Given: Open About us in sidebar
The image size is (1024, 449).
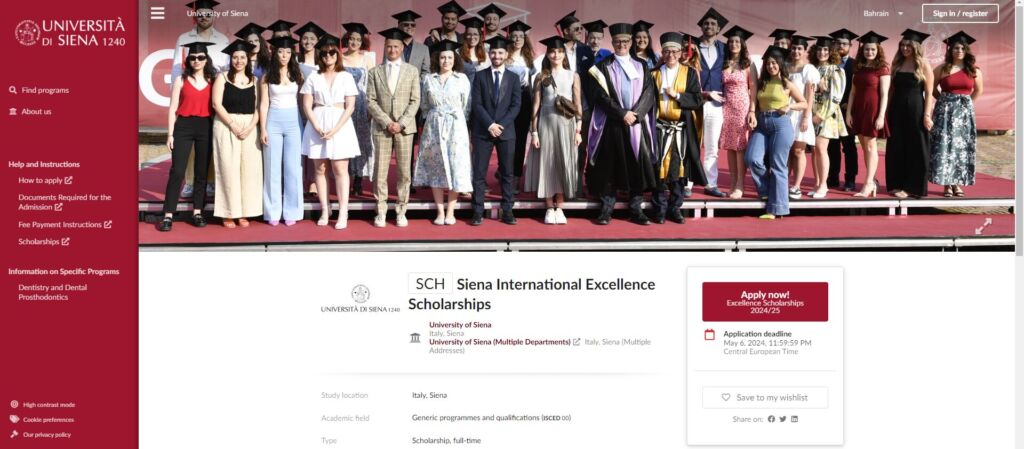Looking at the screenshot, I should pyautogui.click(x=30, y=112).
